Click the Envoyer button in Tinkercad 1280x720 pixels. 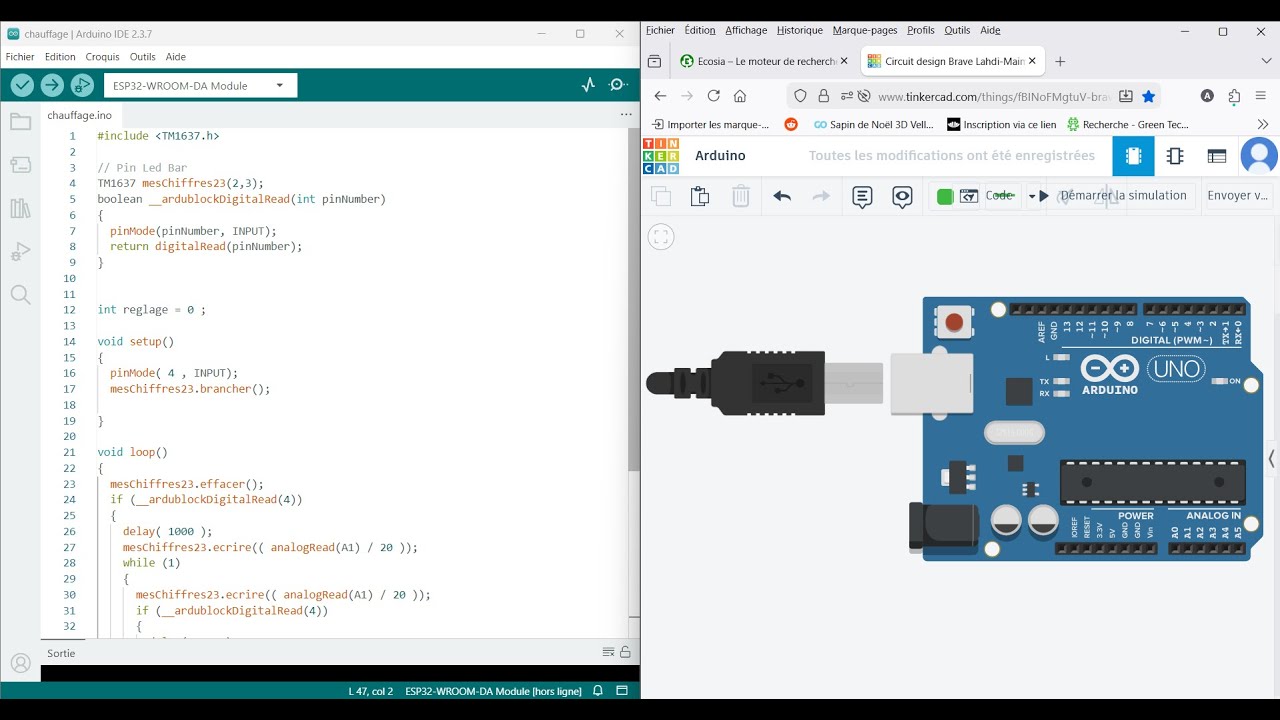point(1238,196)
